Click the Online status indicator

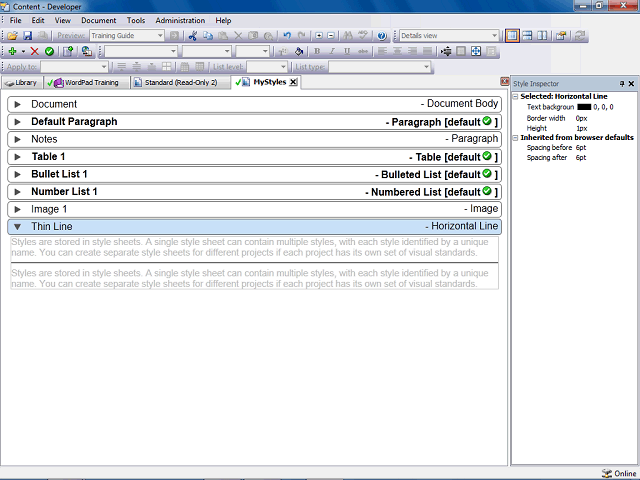pyautogui.click(x=619, y=473)
